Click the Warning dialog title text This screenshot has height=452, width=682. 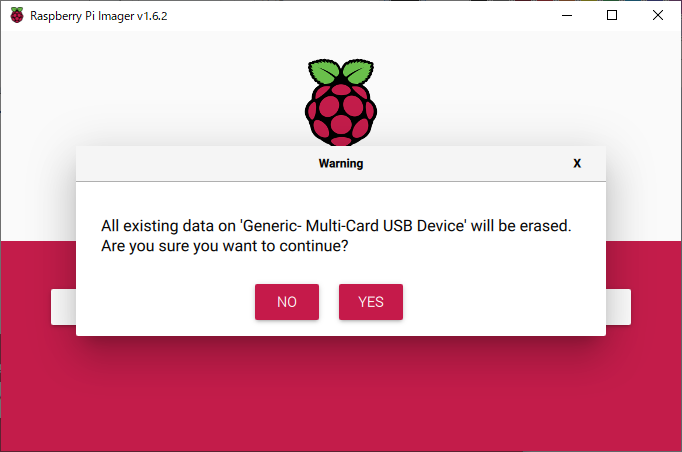tap(341, 164)
